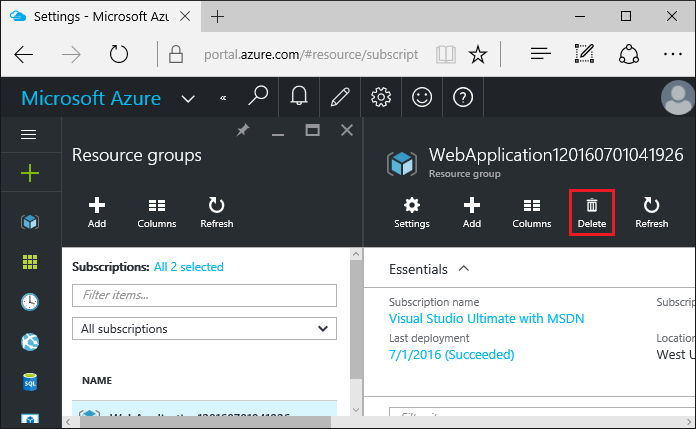Open Visual Studio Ultimate with MSDN link
696x429 pixels.
pyautogui.click(x=486, y=319)
